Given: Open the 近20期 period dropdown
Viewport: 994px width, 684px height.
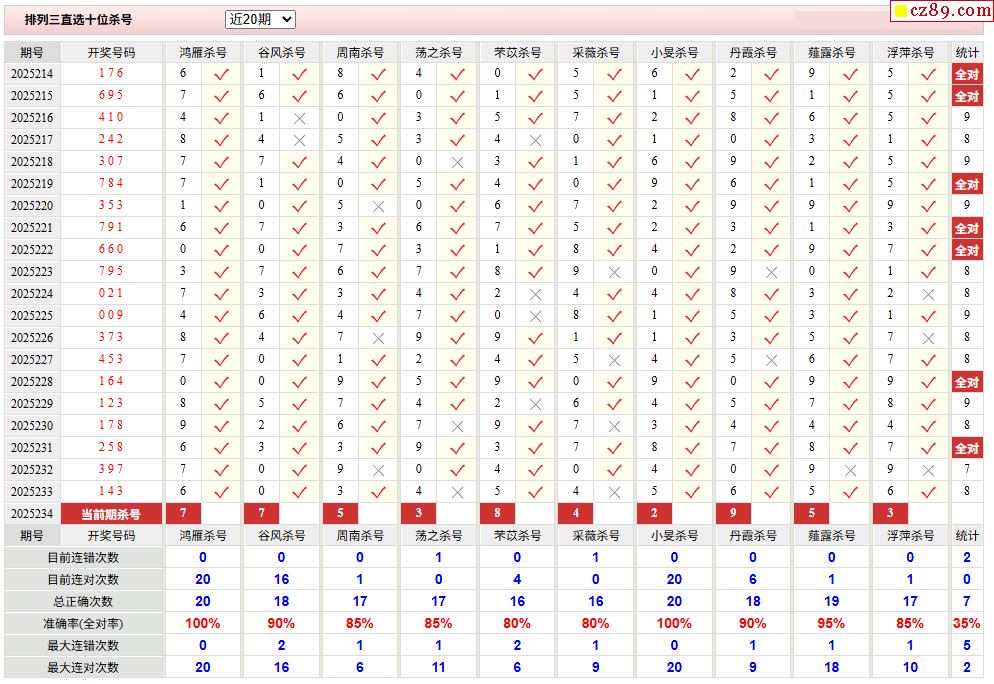Looking at the screenshot, I should [260, 20].
